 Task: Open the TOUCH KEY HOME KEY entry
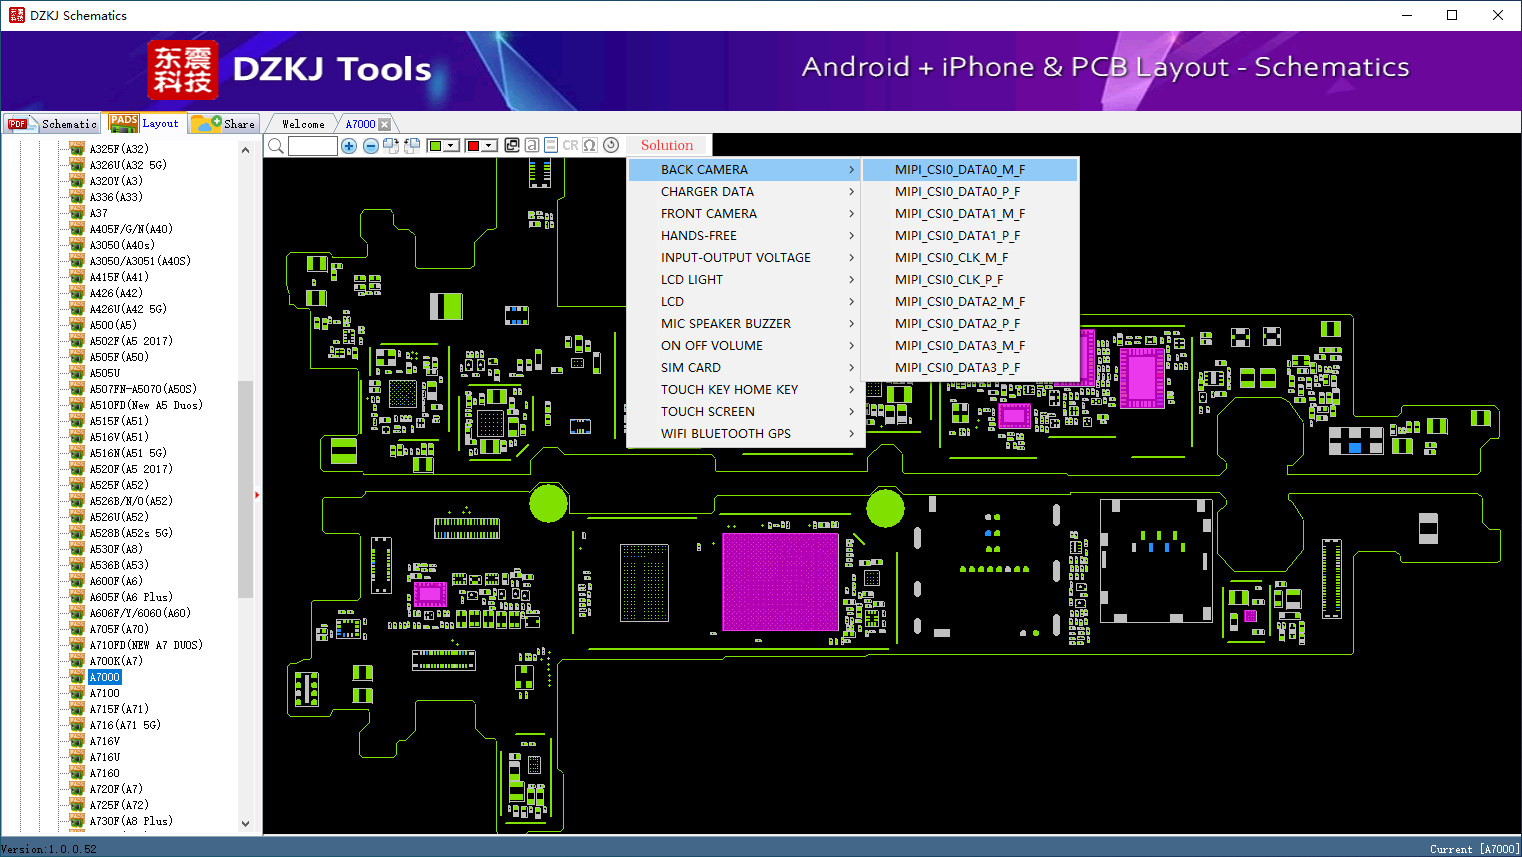[x=743, y=390]
